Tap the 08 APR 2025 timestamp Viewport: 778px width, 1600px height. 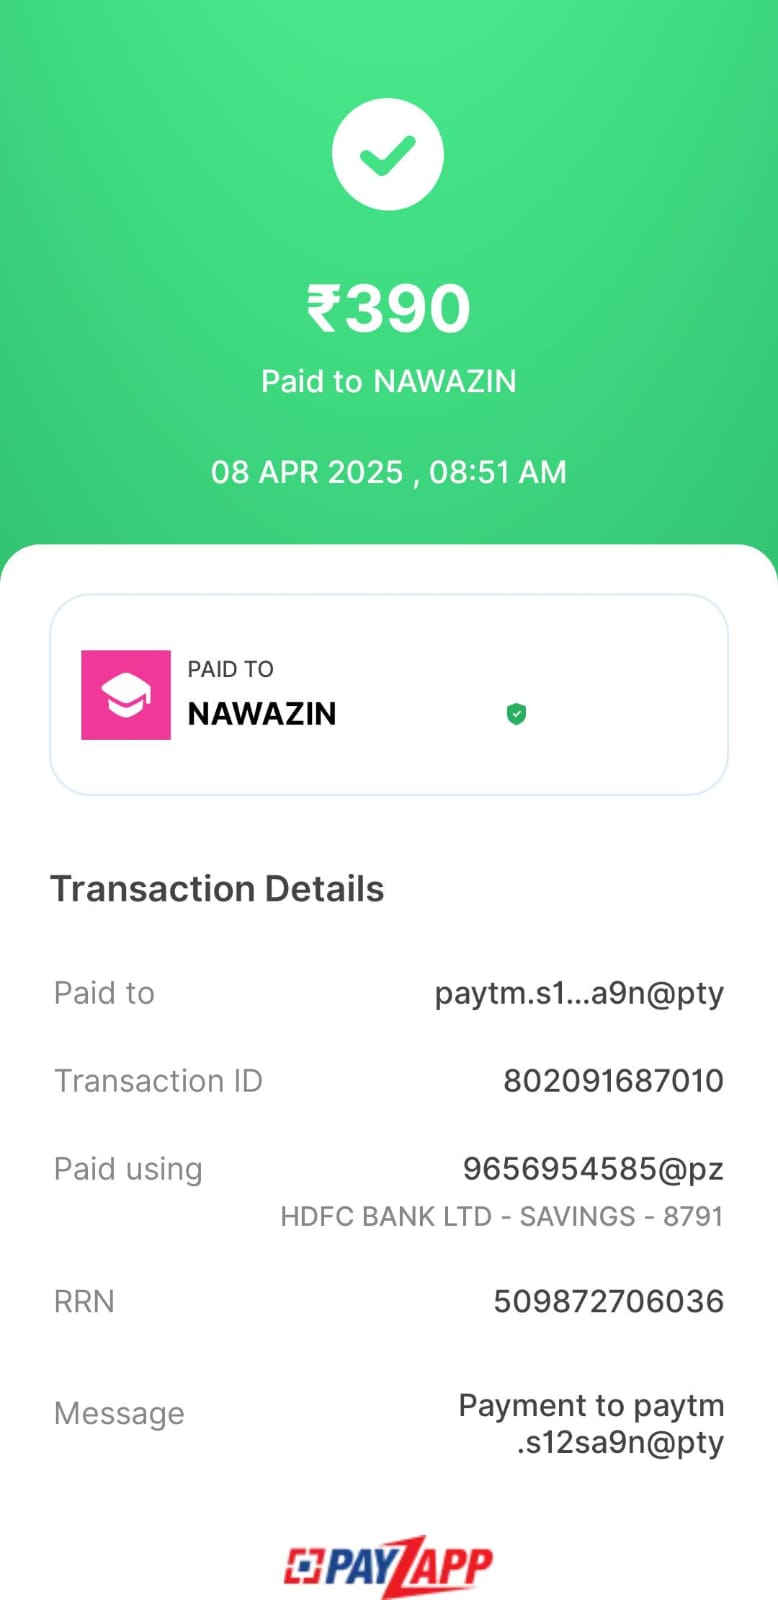[x=388, y=472]
